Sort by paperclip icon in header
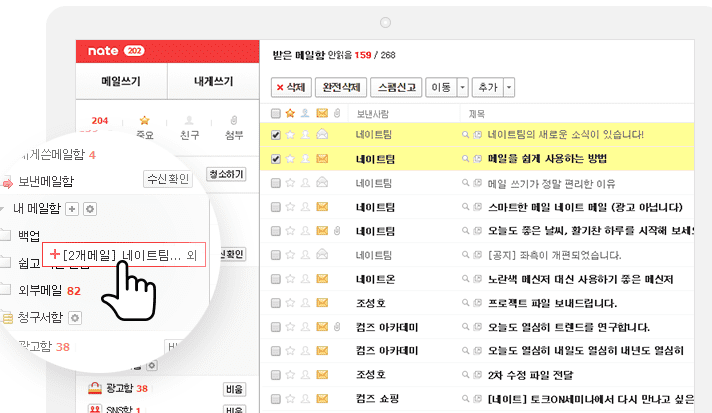This screenshot has width=712, height=413. [x=337, y=113]
